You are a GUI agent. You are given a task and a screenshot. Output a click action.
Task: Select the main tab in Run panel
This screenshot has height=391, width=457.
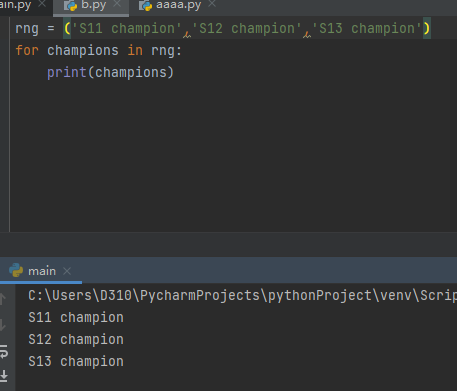(42, 271)
